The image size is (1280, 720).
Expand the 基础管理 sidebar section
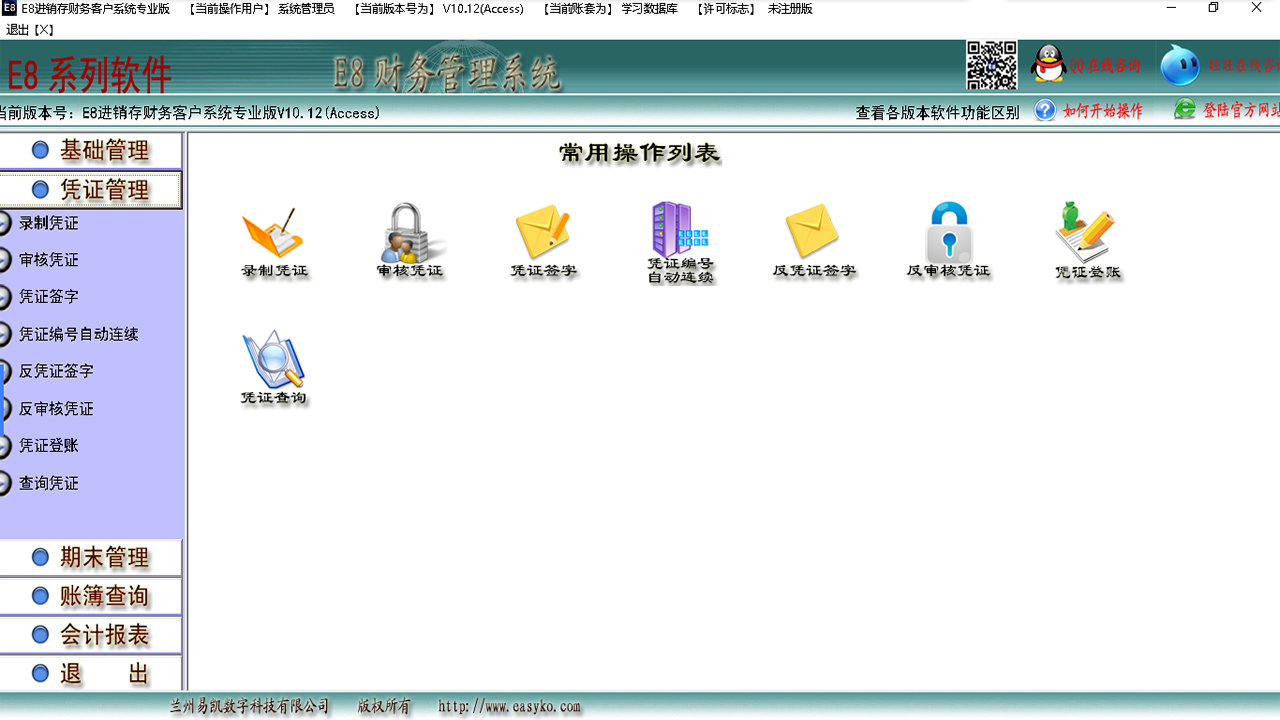(91, 150)
